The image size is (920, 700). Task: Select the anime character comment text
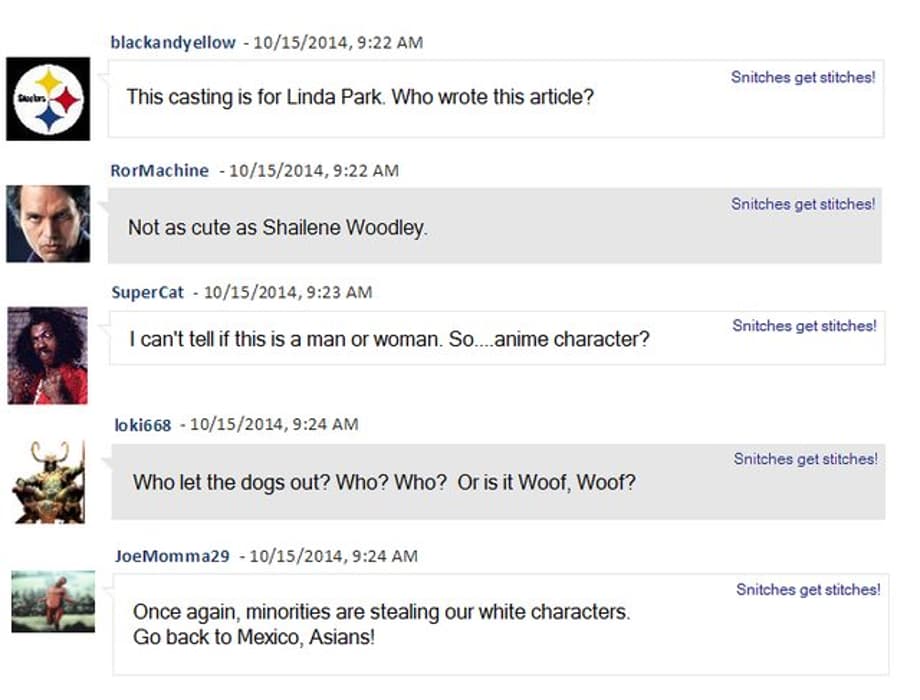pyautogui.click(x=389, y=339)
